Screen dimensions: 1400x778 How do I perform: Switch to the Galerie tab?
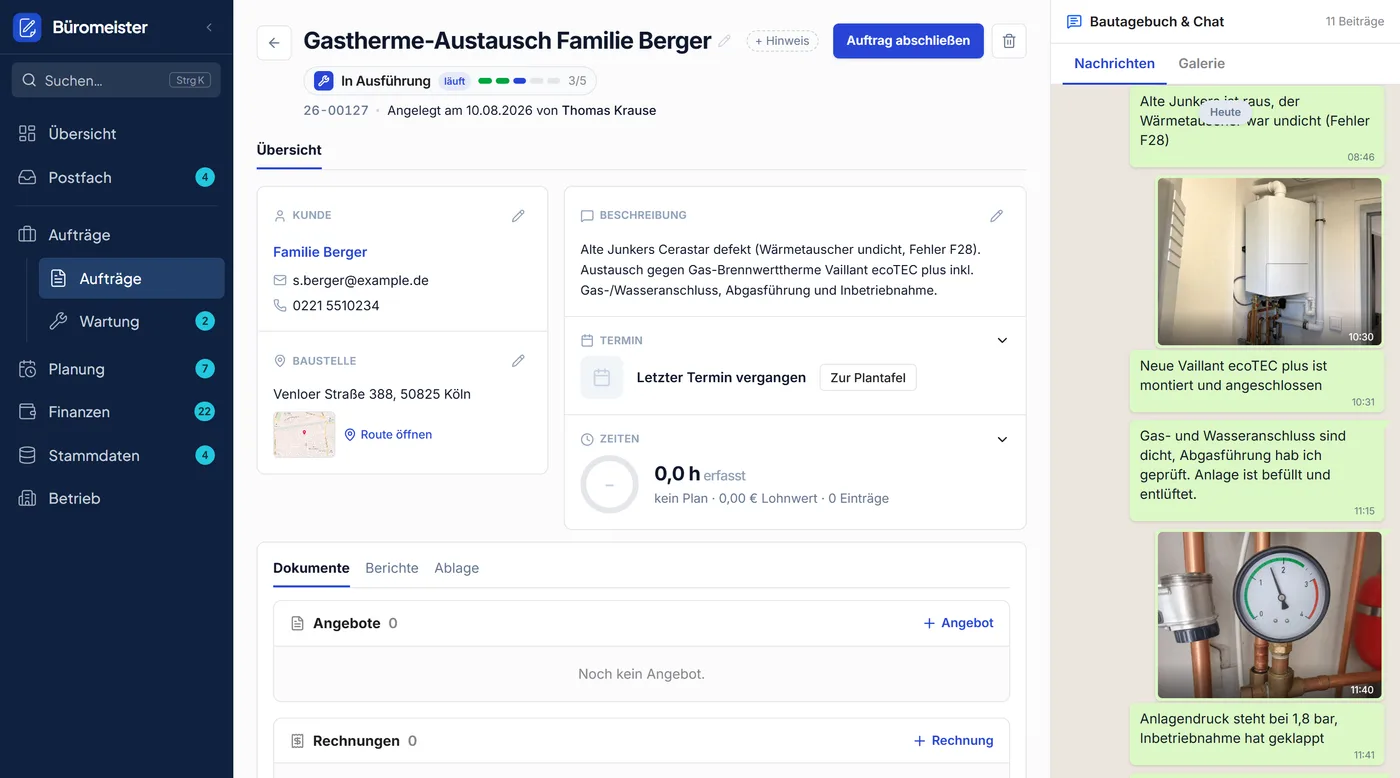pos(1201,63)
